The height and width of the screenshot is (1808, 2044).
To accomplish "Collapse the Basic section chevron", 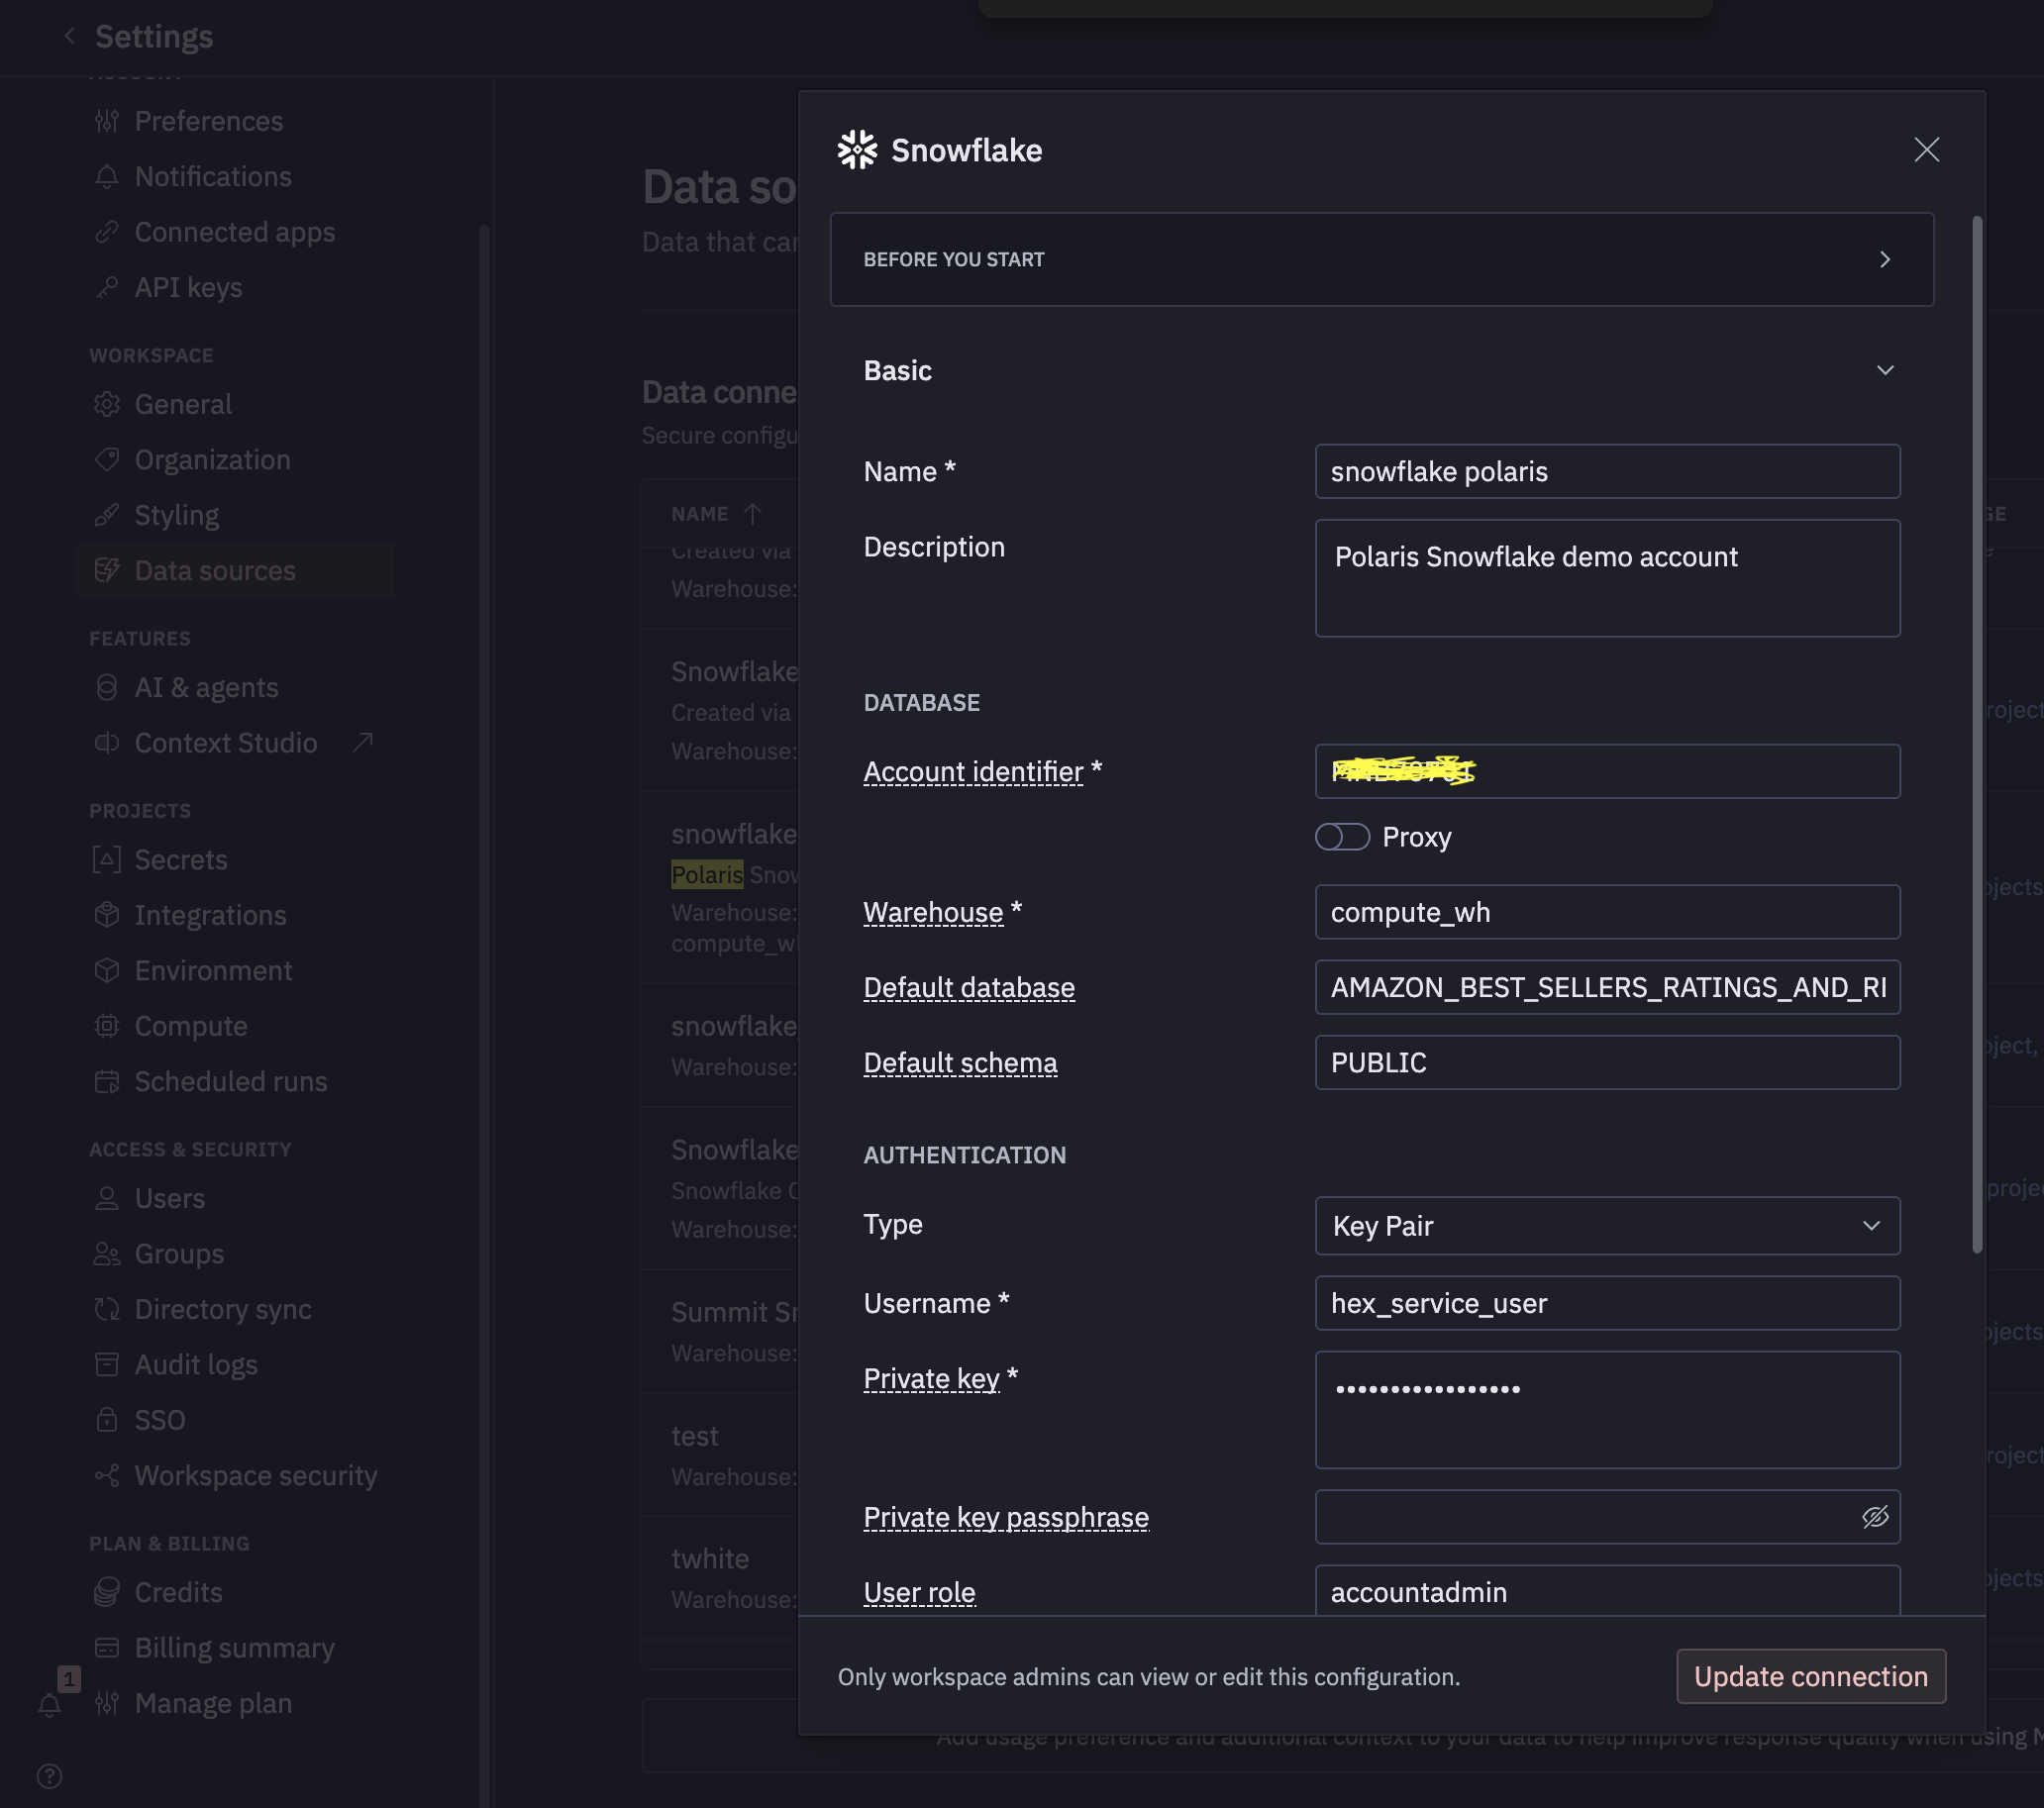I will click(1885, 371).
